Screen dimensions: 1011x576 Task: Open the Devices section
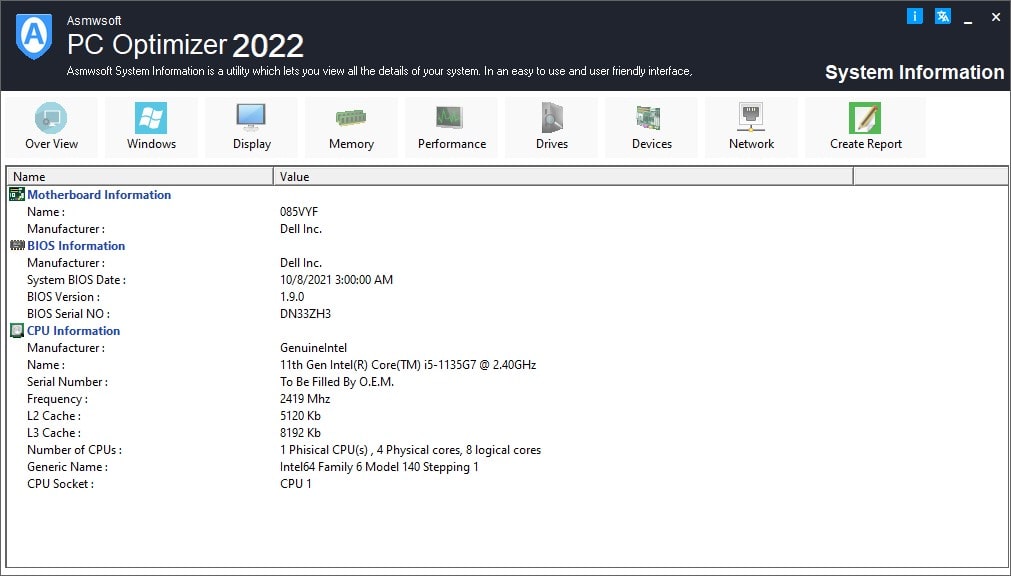[651, 127]
